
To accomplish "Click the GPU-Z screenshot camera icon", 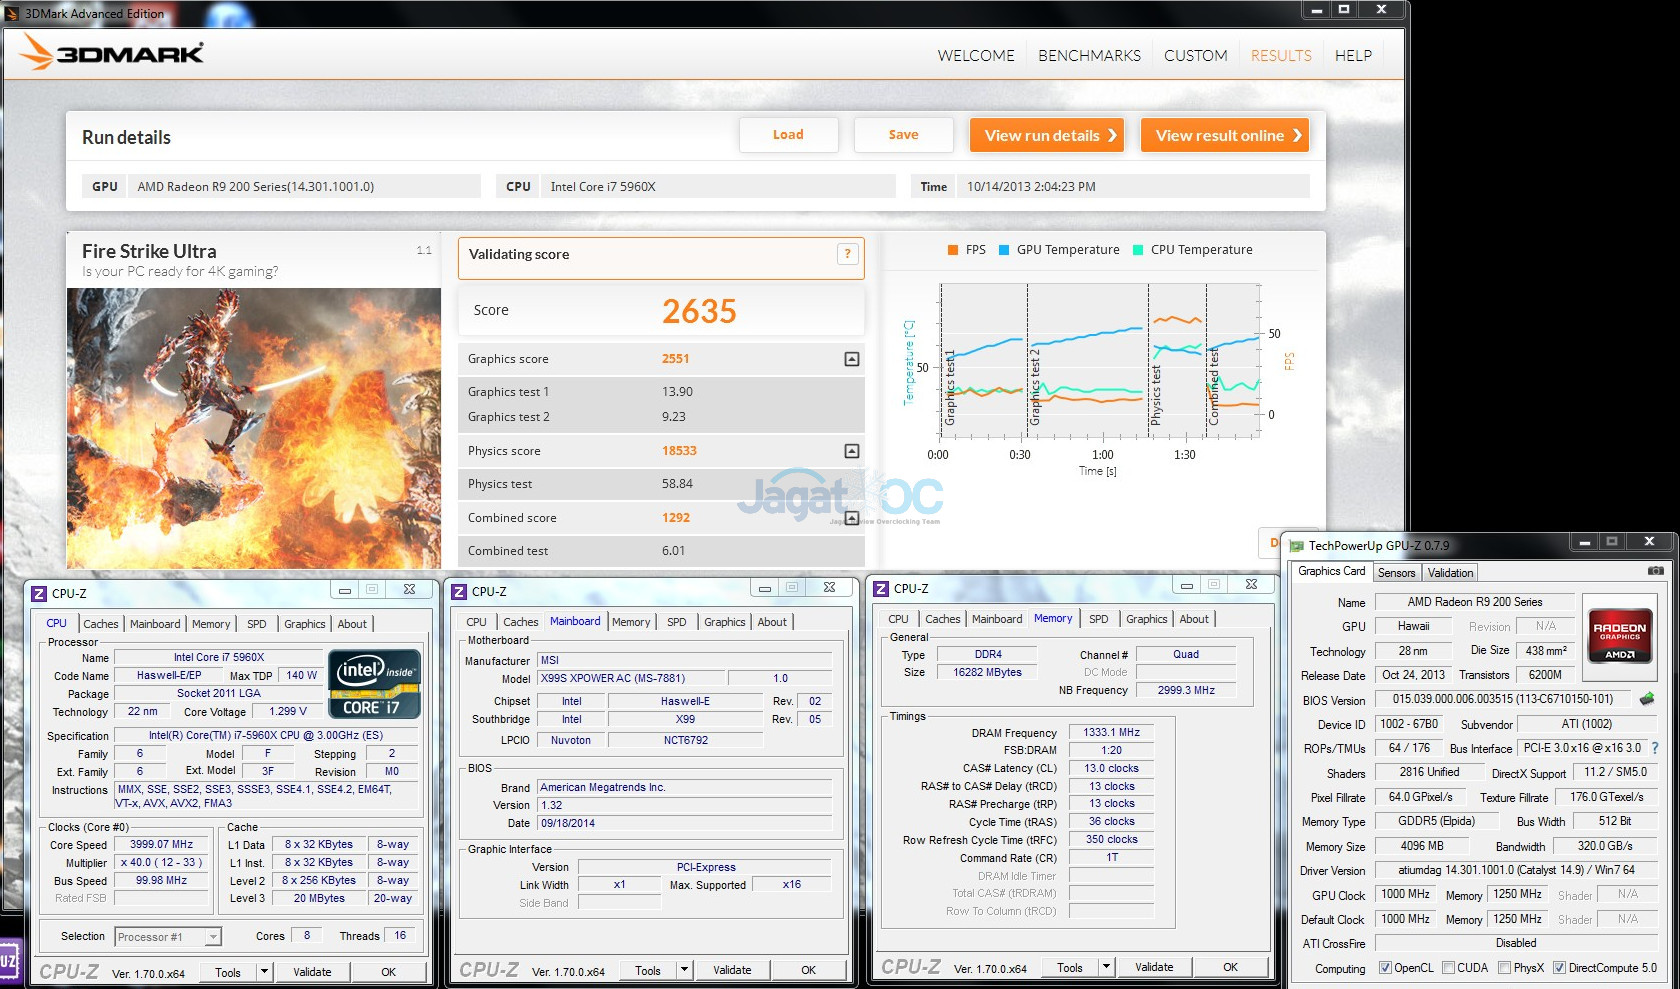I will tap(1655, 571).
